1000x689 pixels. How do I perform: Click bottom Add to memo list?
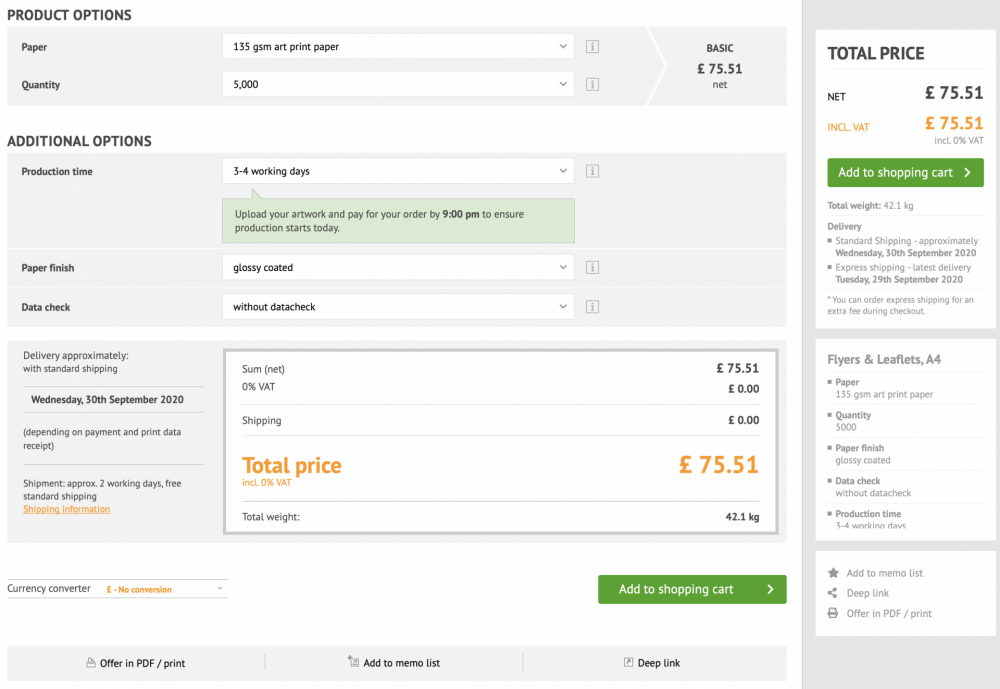[394, 663]
